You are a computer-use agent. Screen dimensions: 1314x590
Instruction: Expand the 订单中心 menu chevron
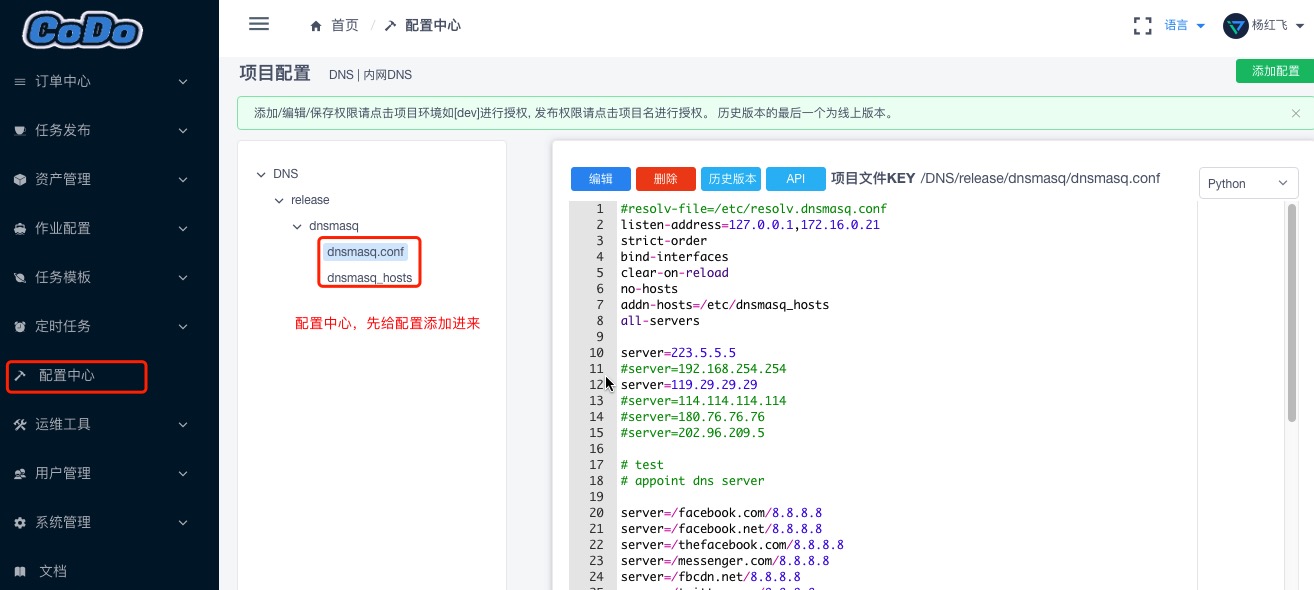(x=183, y=82)
